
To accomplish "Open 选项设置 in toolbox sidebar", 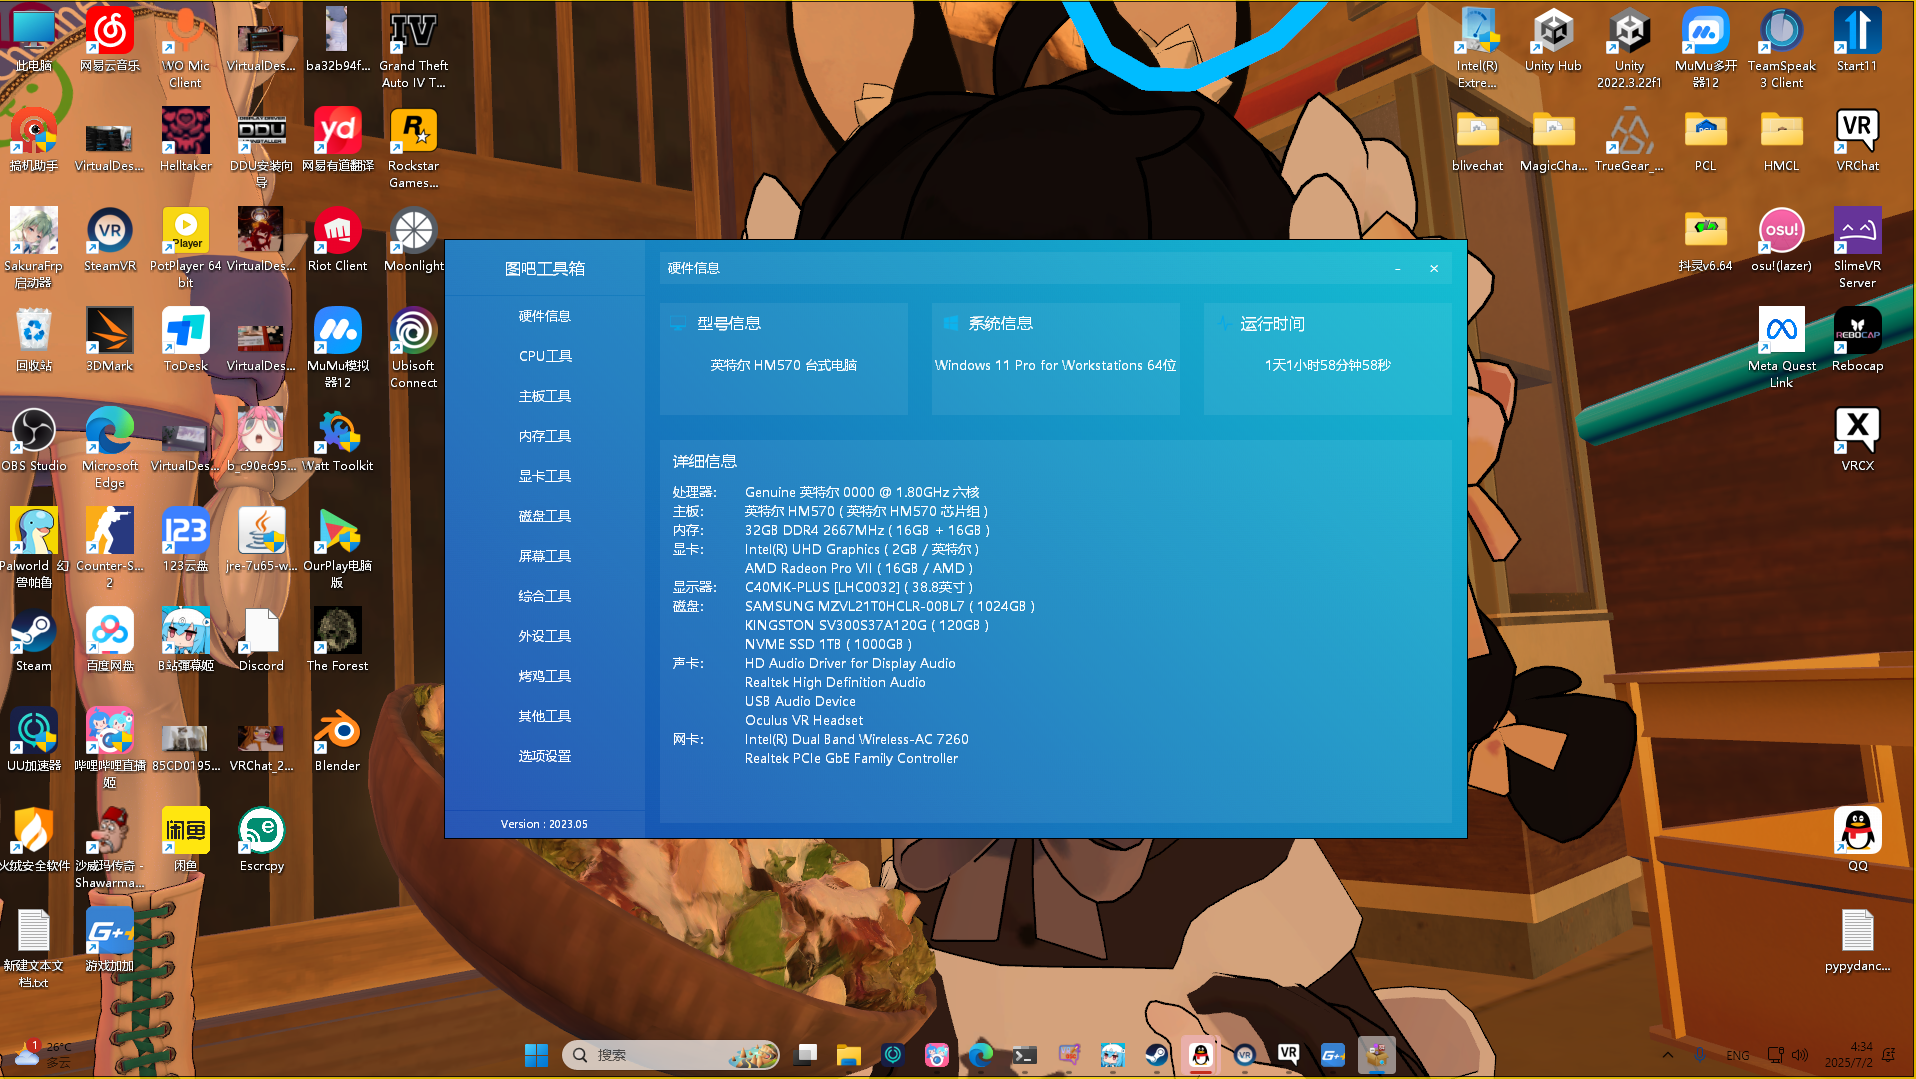I will coord(545,756).
